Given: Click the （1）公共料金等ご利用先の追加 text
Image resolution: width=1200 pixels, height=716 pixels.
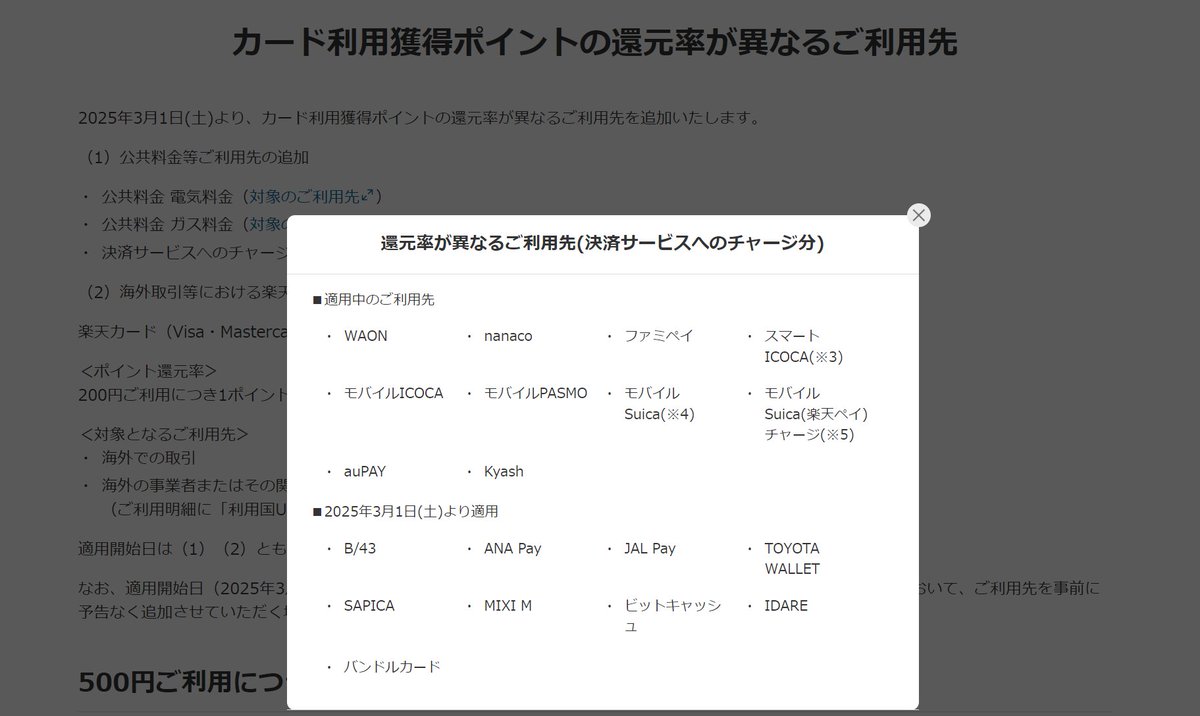Looking at the screenshot, I should pyautogui.click(x=194, y=157).
